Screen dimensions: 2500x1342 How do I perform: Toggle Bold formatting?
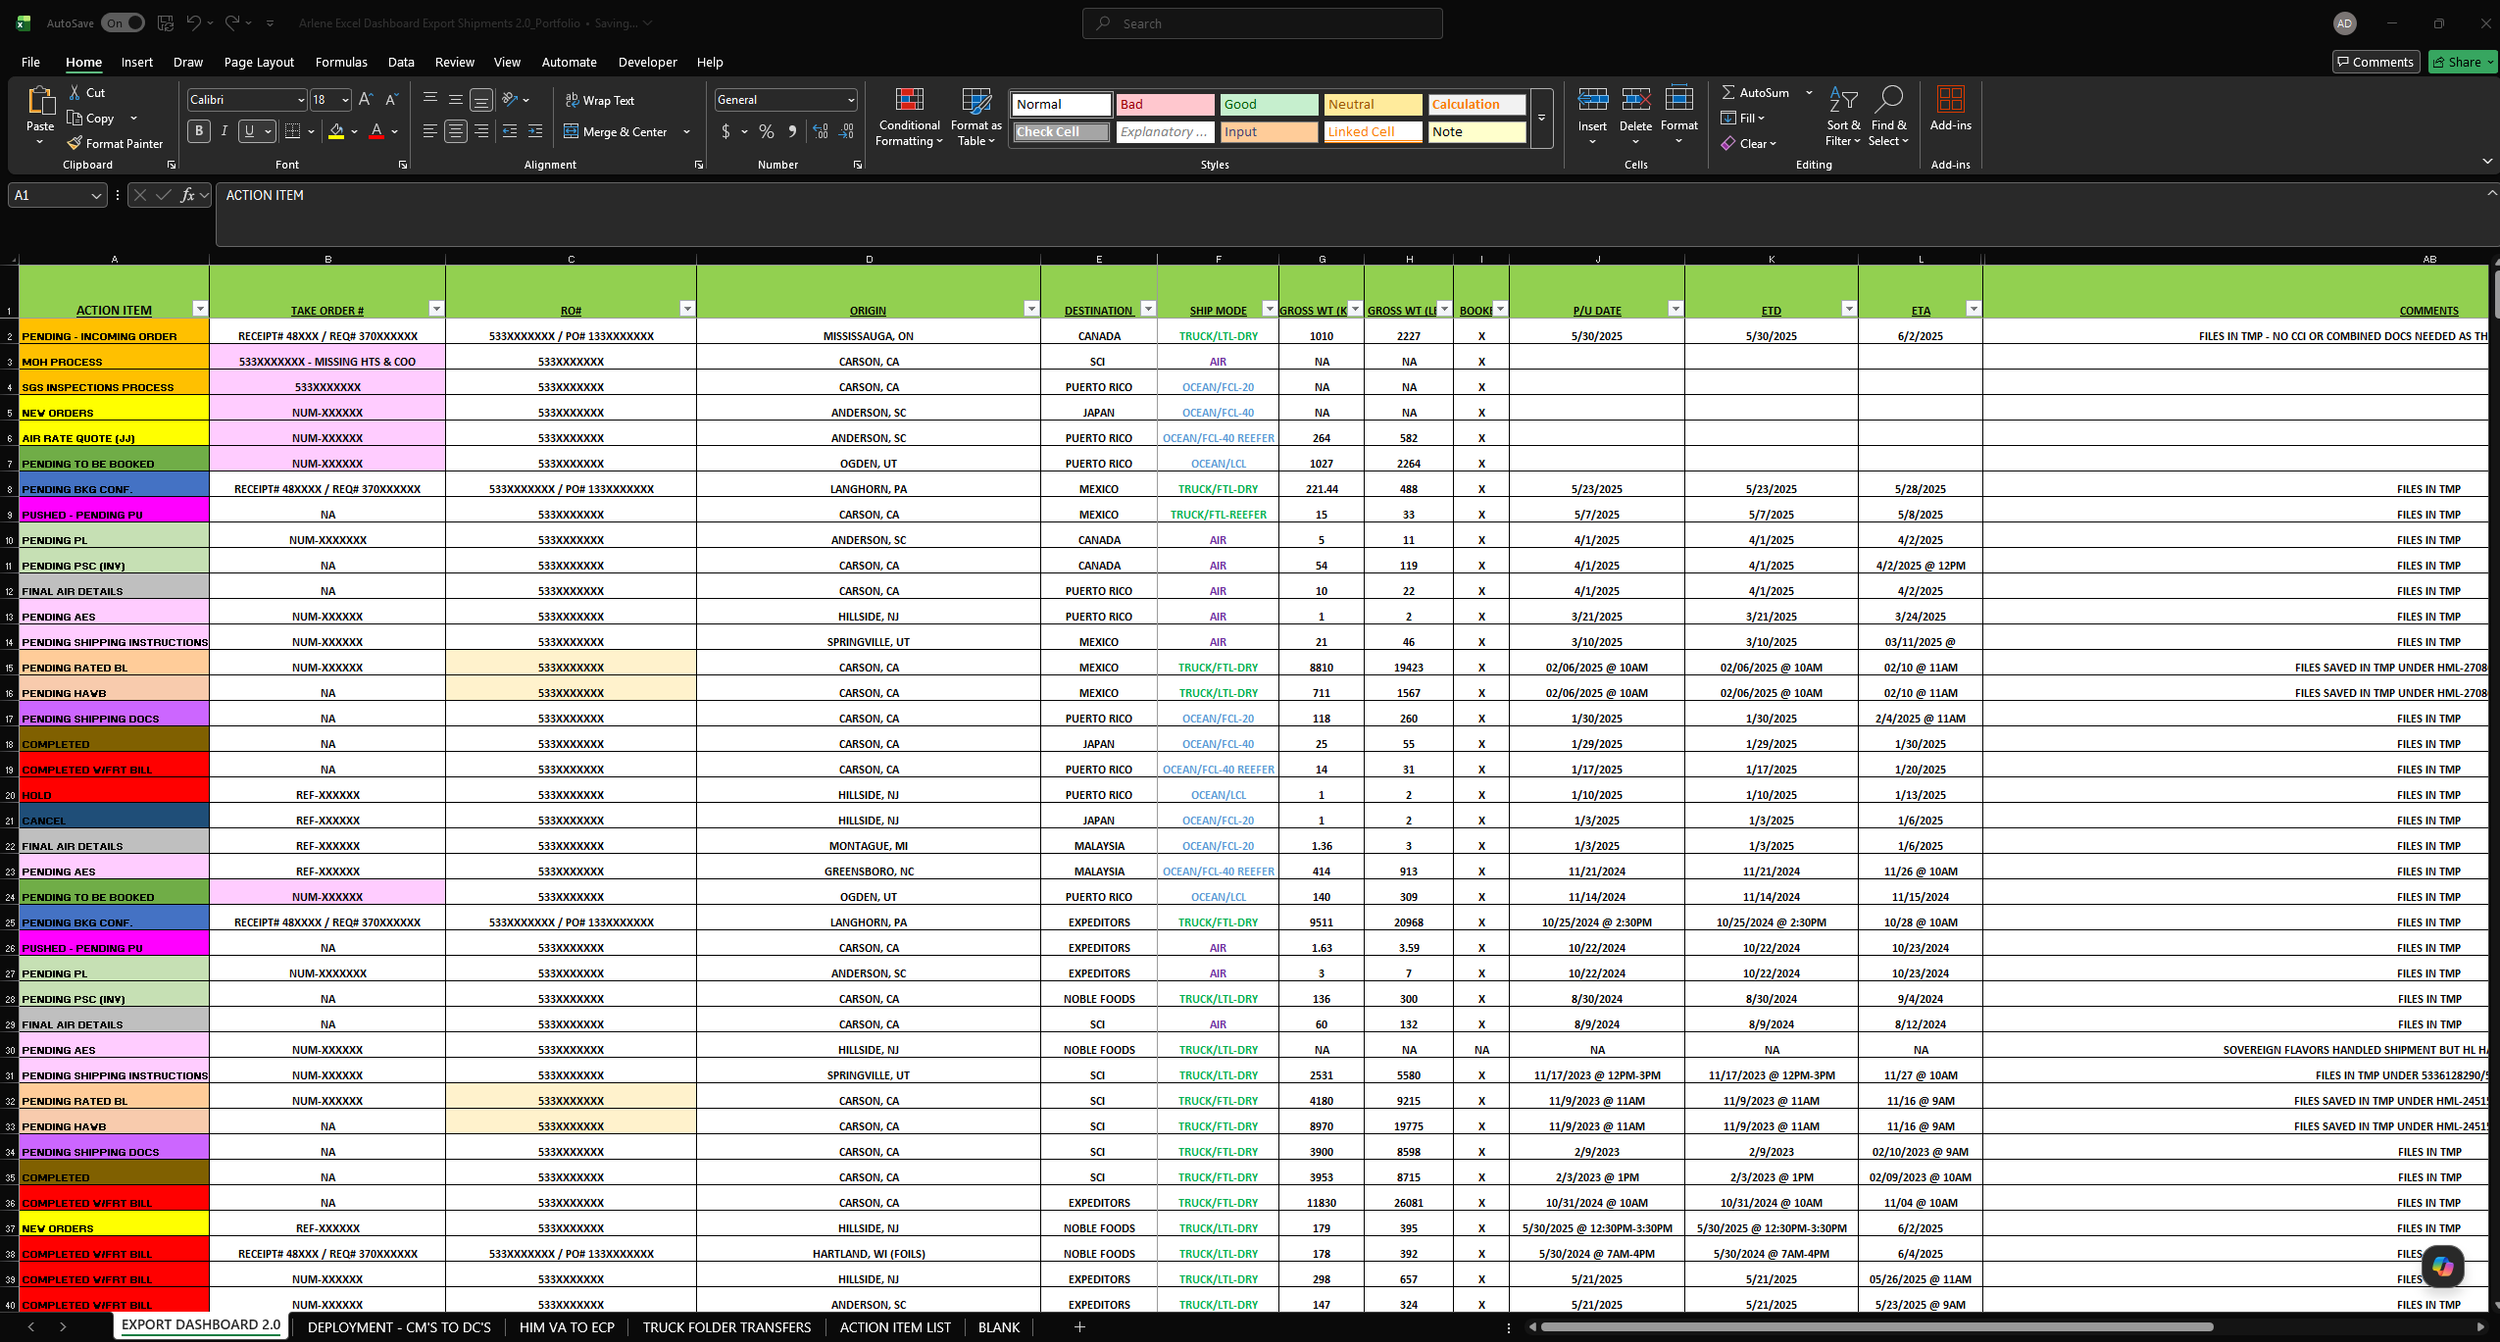(x=199, y=131)
